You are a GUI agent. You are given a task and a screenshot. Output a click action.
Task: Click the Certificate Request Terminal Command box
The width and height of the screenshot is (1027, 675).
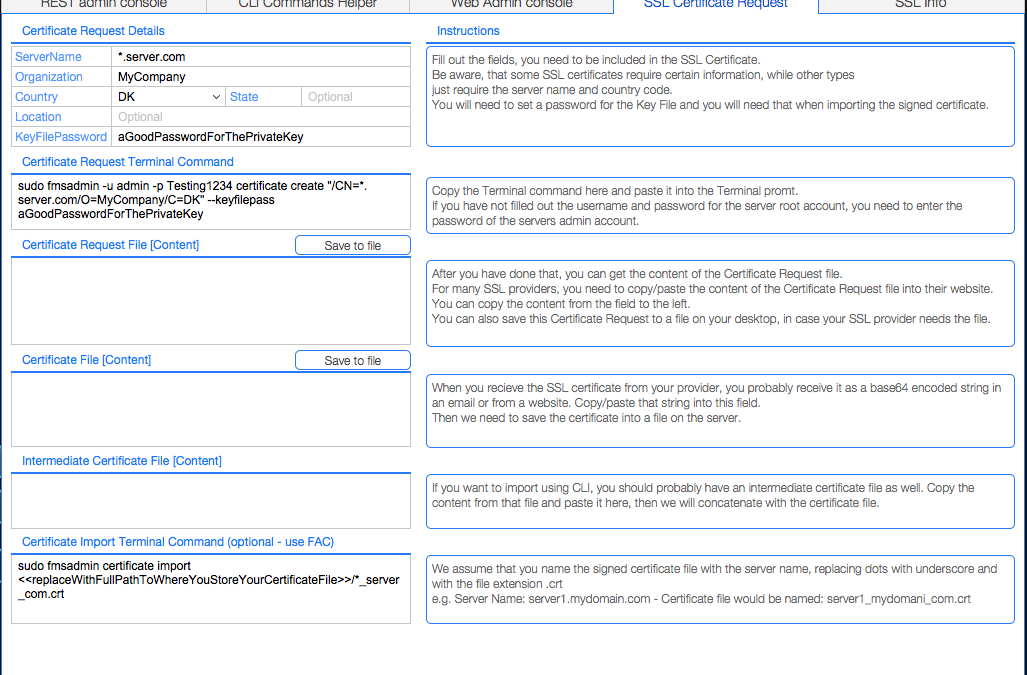coord(211,202)
